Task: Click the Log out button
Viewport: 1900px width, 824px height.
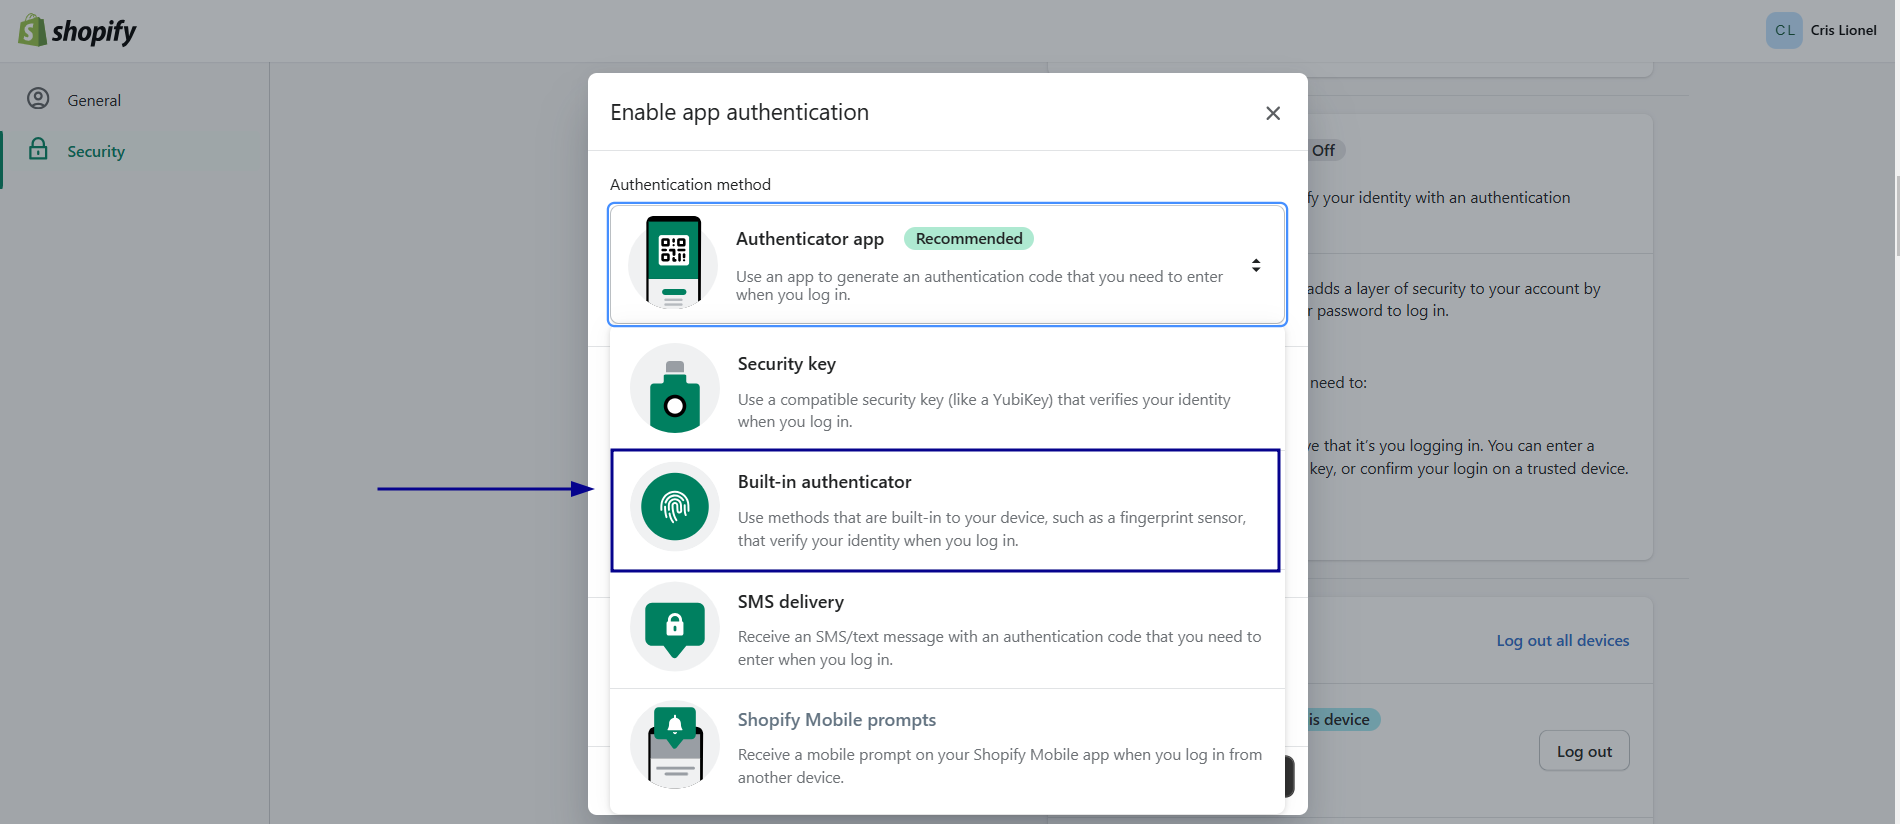Action: pyautogui.click(x=1584, y=751)
